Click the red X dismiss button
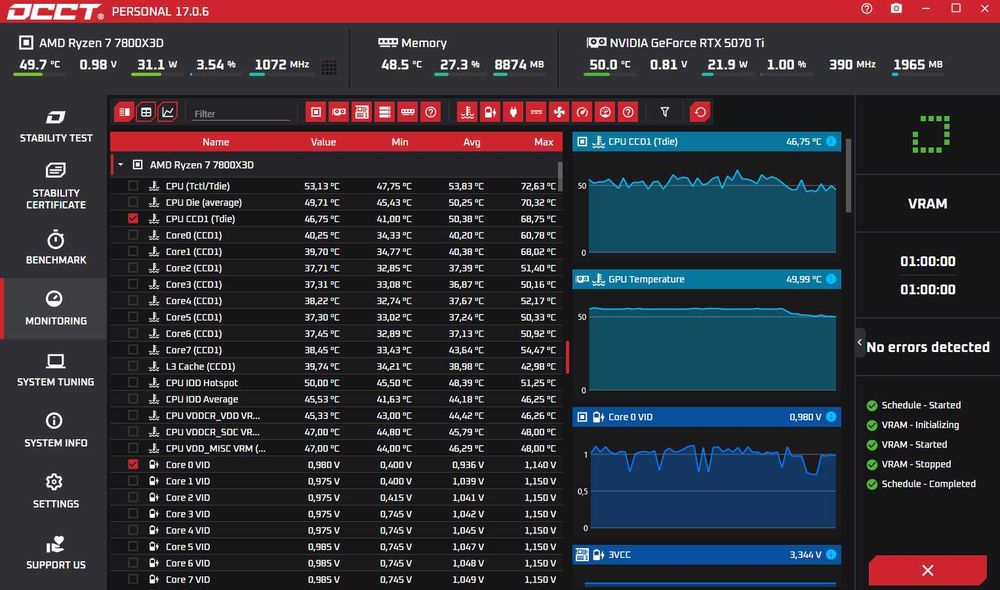1000x590 pixels. 927,570
